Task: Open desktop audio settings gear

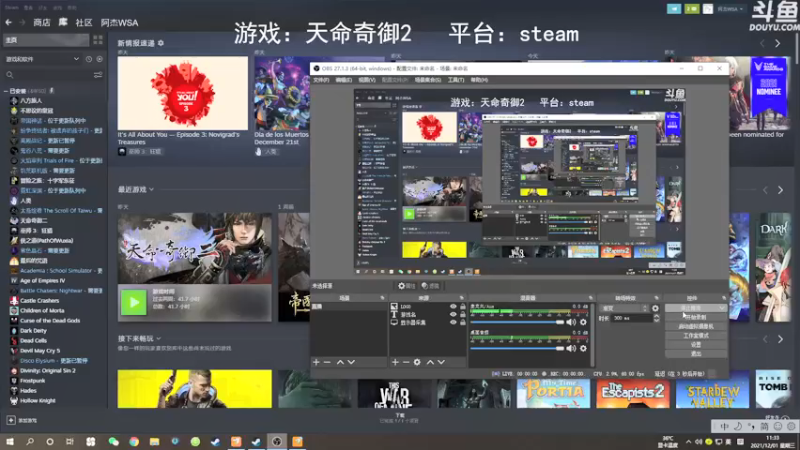Action: coord(583,348)
